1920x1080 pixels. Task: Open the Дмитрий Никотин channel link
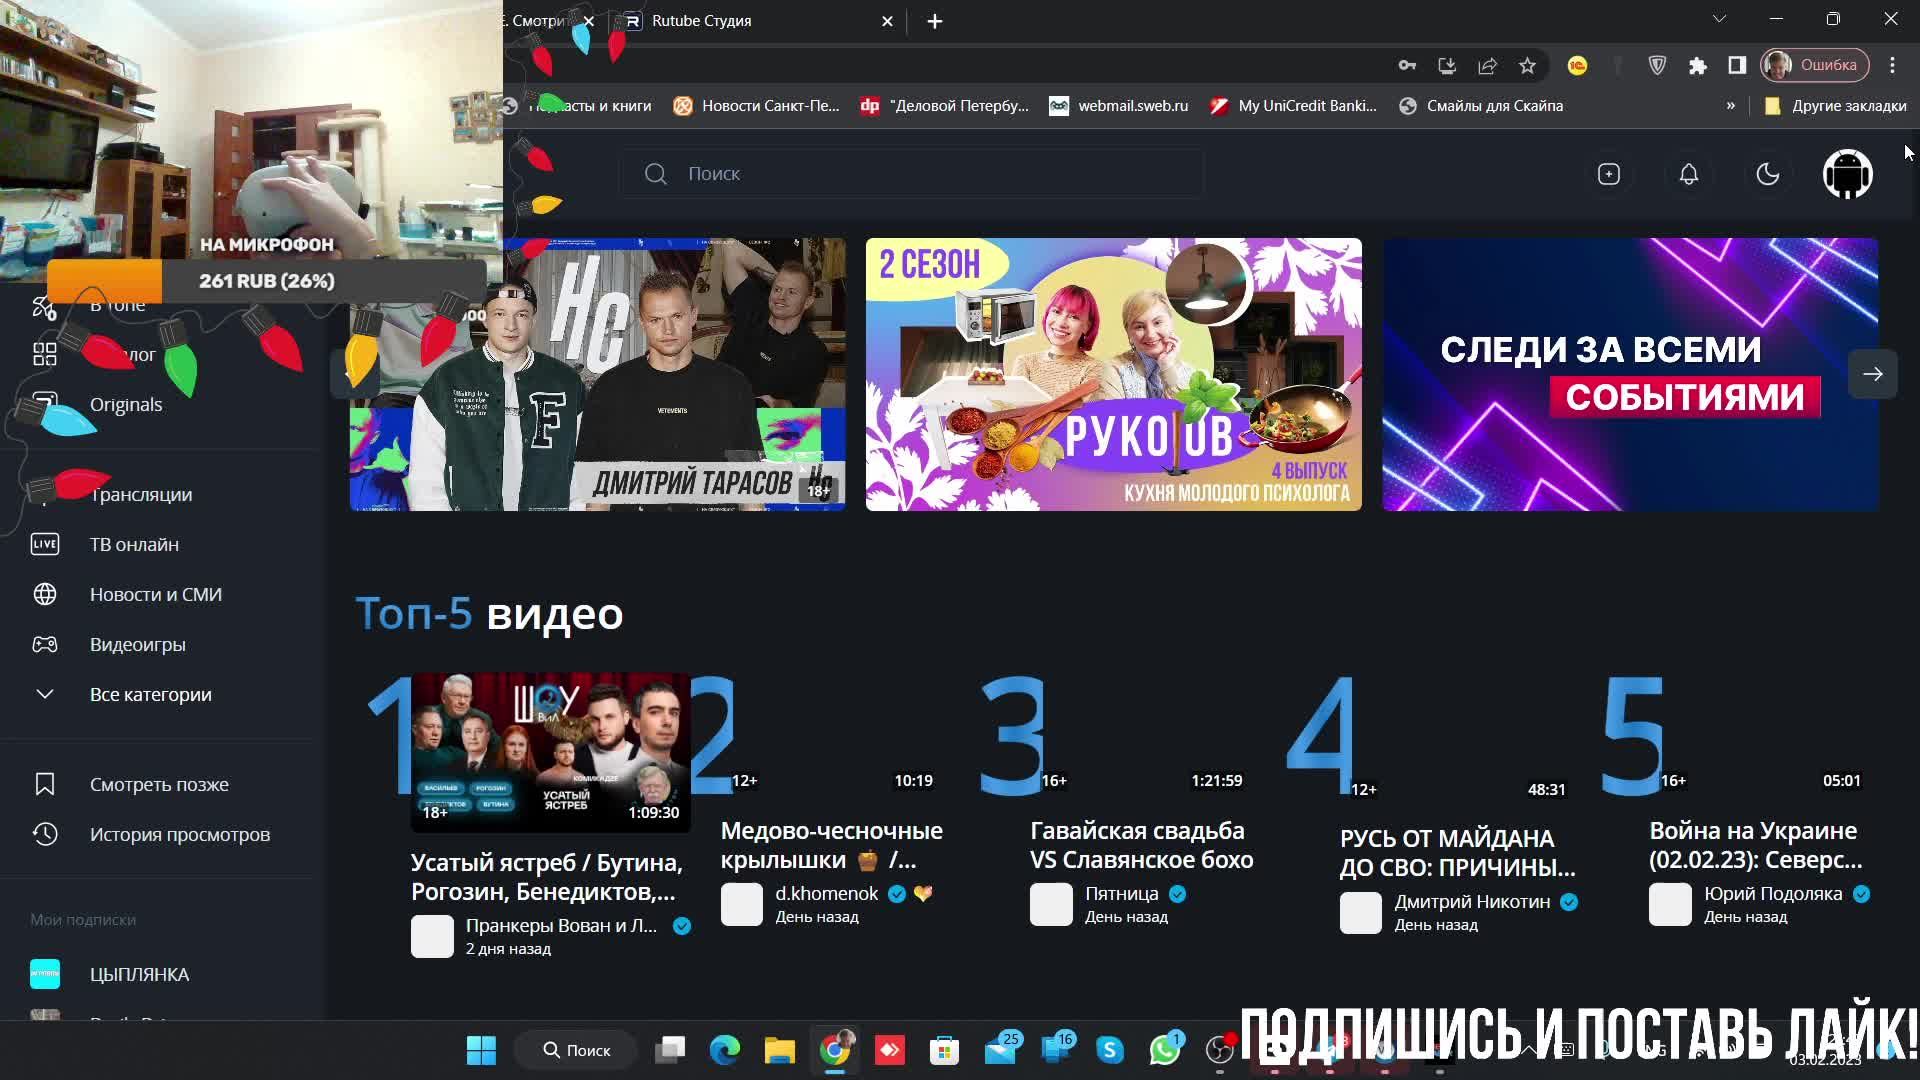point(1471,902)
